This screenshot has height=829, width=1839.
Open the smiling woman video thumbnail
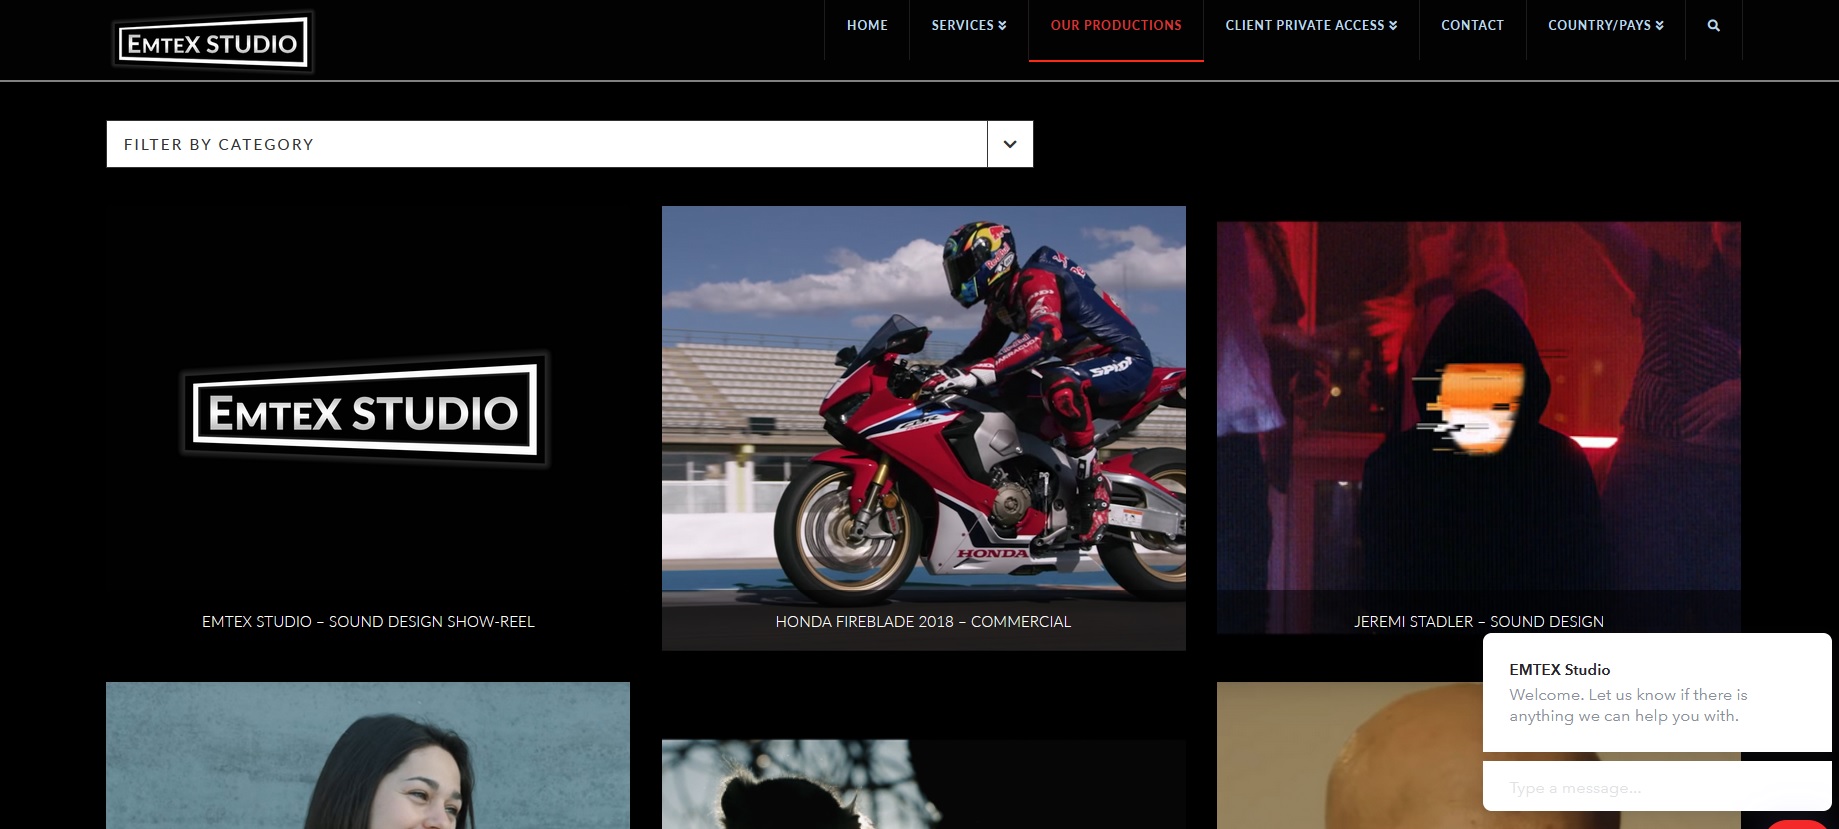pos(368,756)
